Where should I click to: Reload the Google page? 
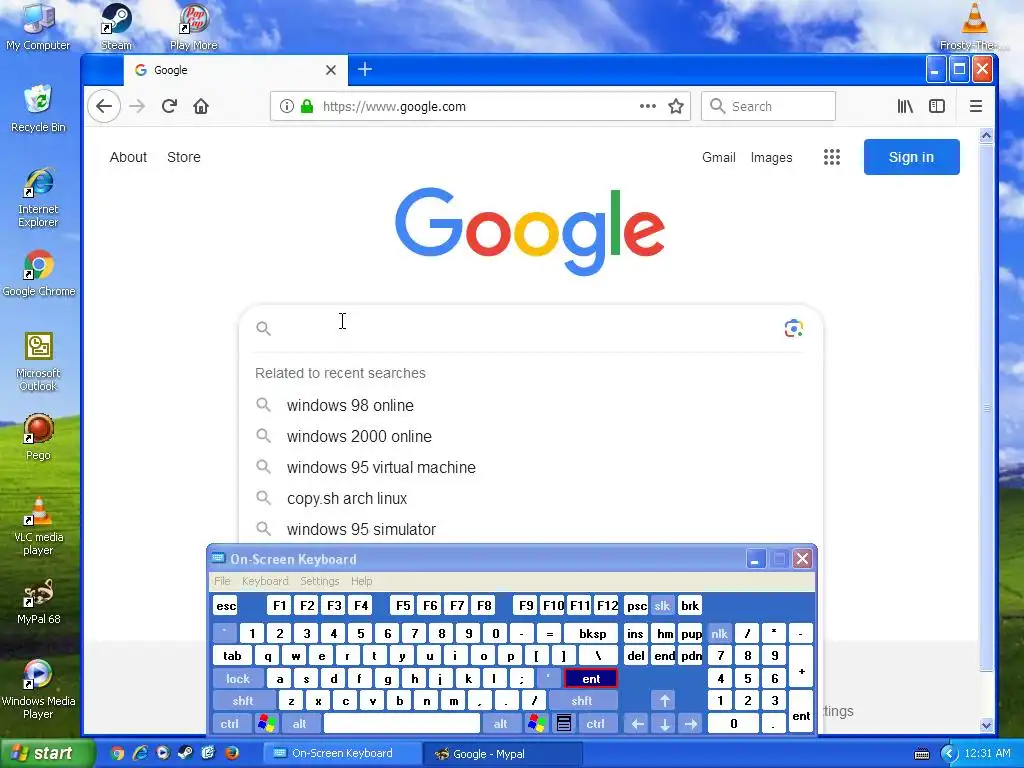pyautogui.click(x=169, y=106)
